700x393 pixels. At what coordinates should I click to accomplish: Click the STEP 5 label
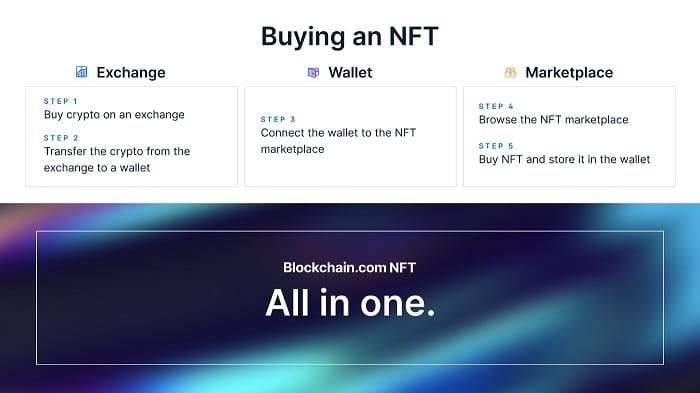(496, 146)
